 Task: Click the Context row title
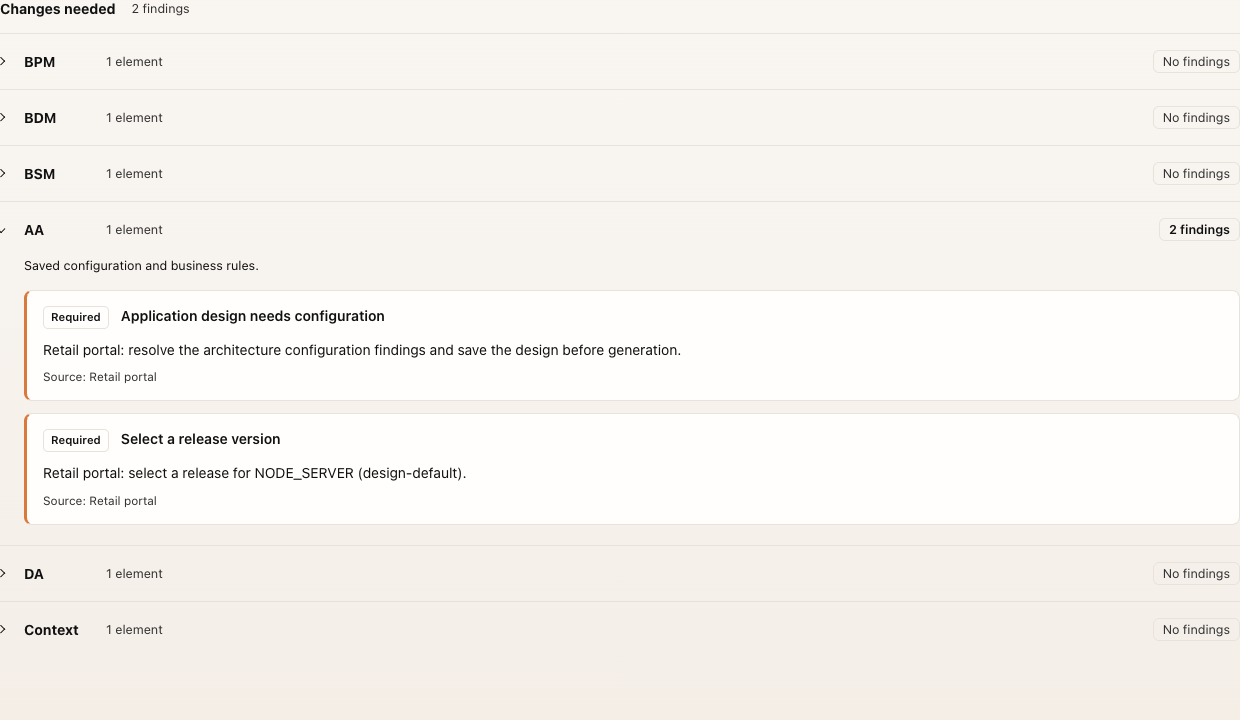pyautogui.click(x=51, y=630)
